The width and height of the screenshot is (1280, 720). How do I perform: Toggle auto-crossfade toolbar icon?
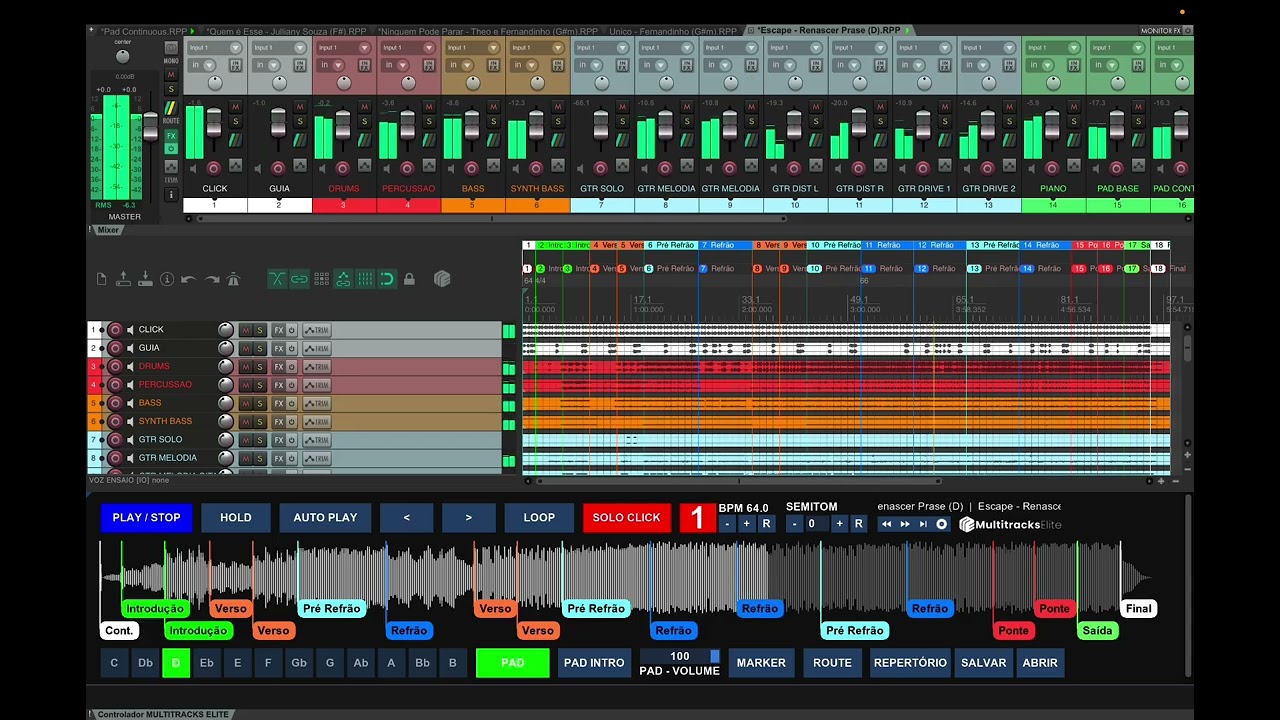(277, 280)
